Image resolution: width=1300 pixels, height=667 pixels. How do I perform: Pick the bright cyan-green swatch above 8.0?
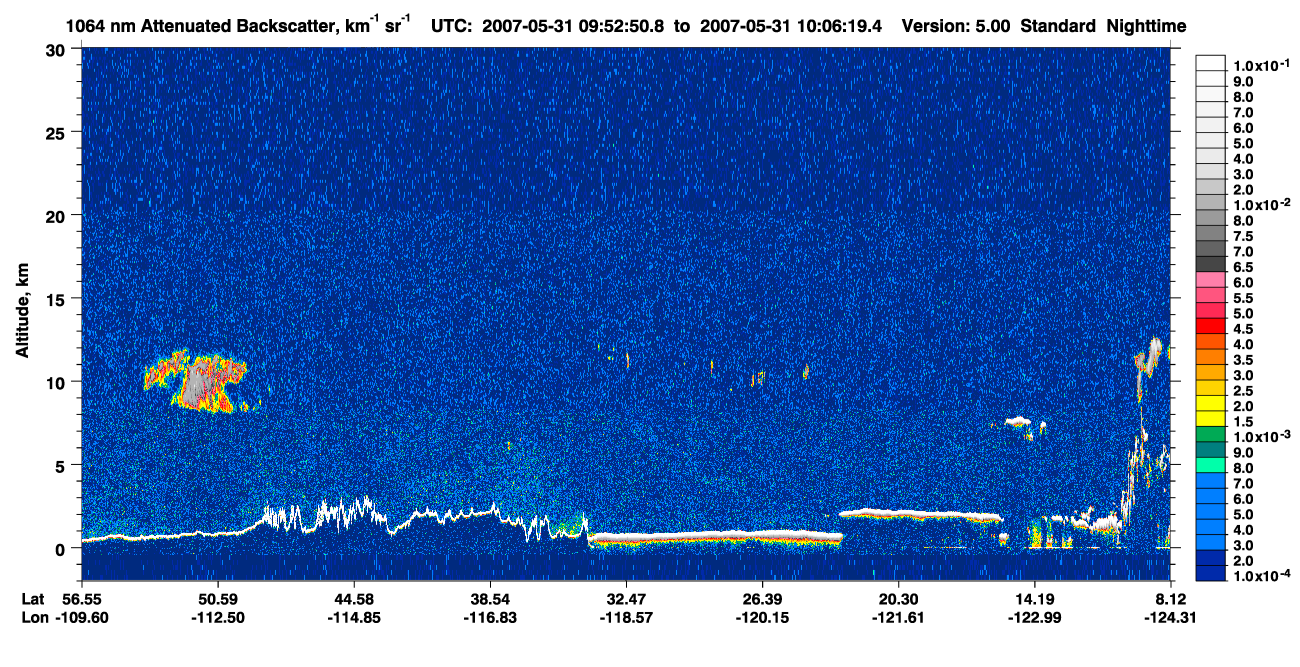pos(1210,465)
